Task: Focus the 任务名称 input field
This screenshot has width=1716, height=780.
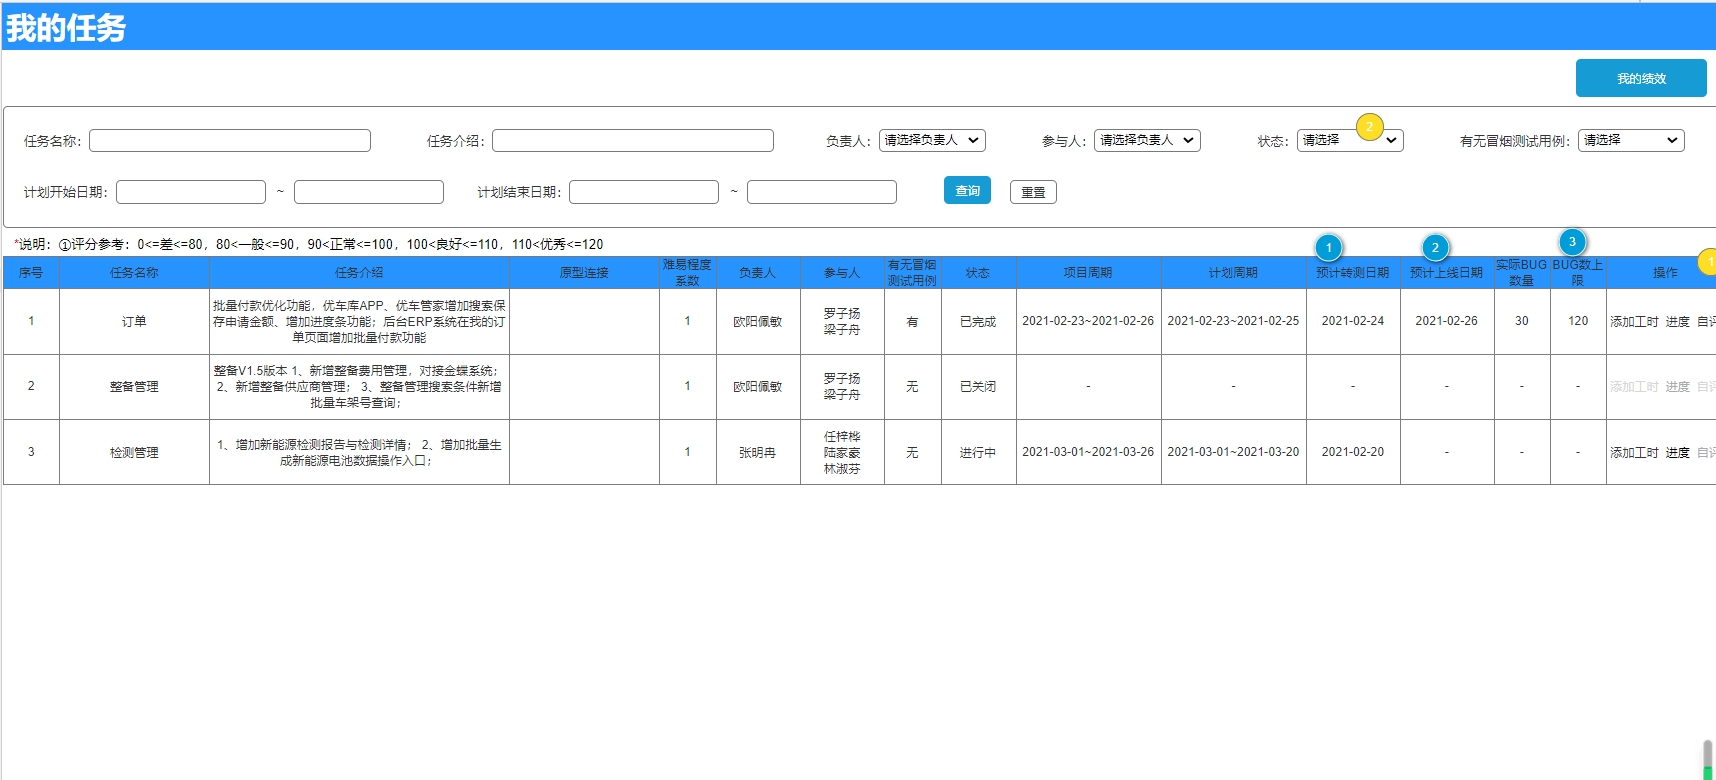Action: (230, 140)
